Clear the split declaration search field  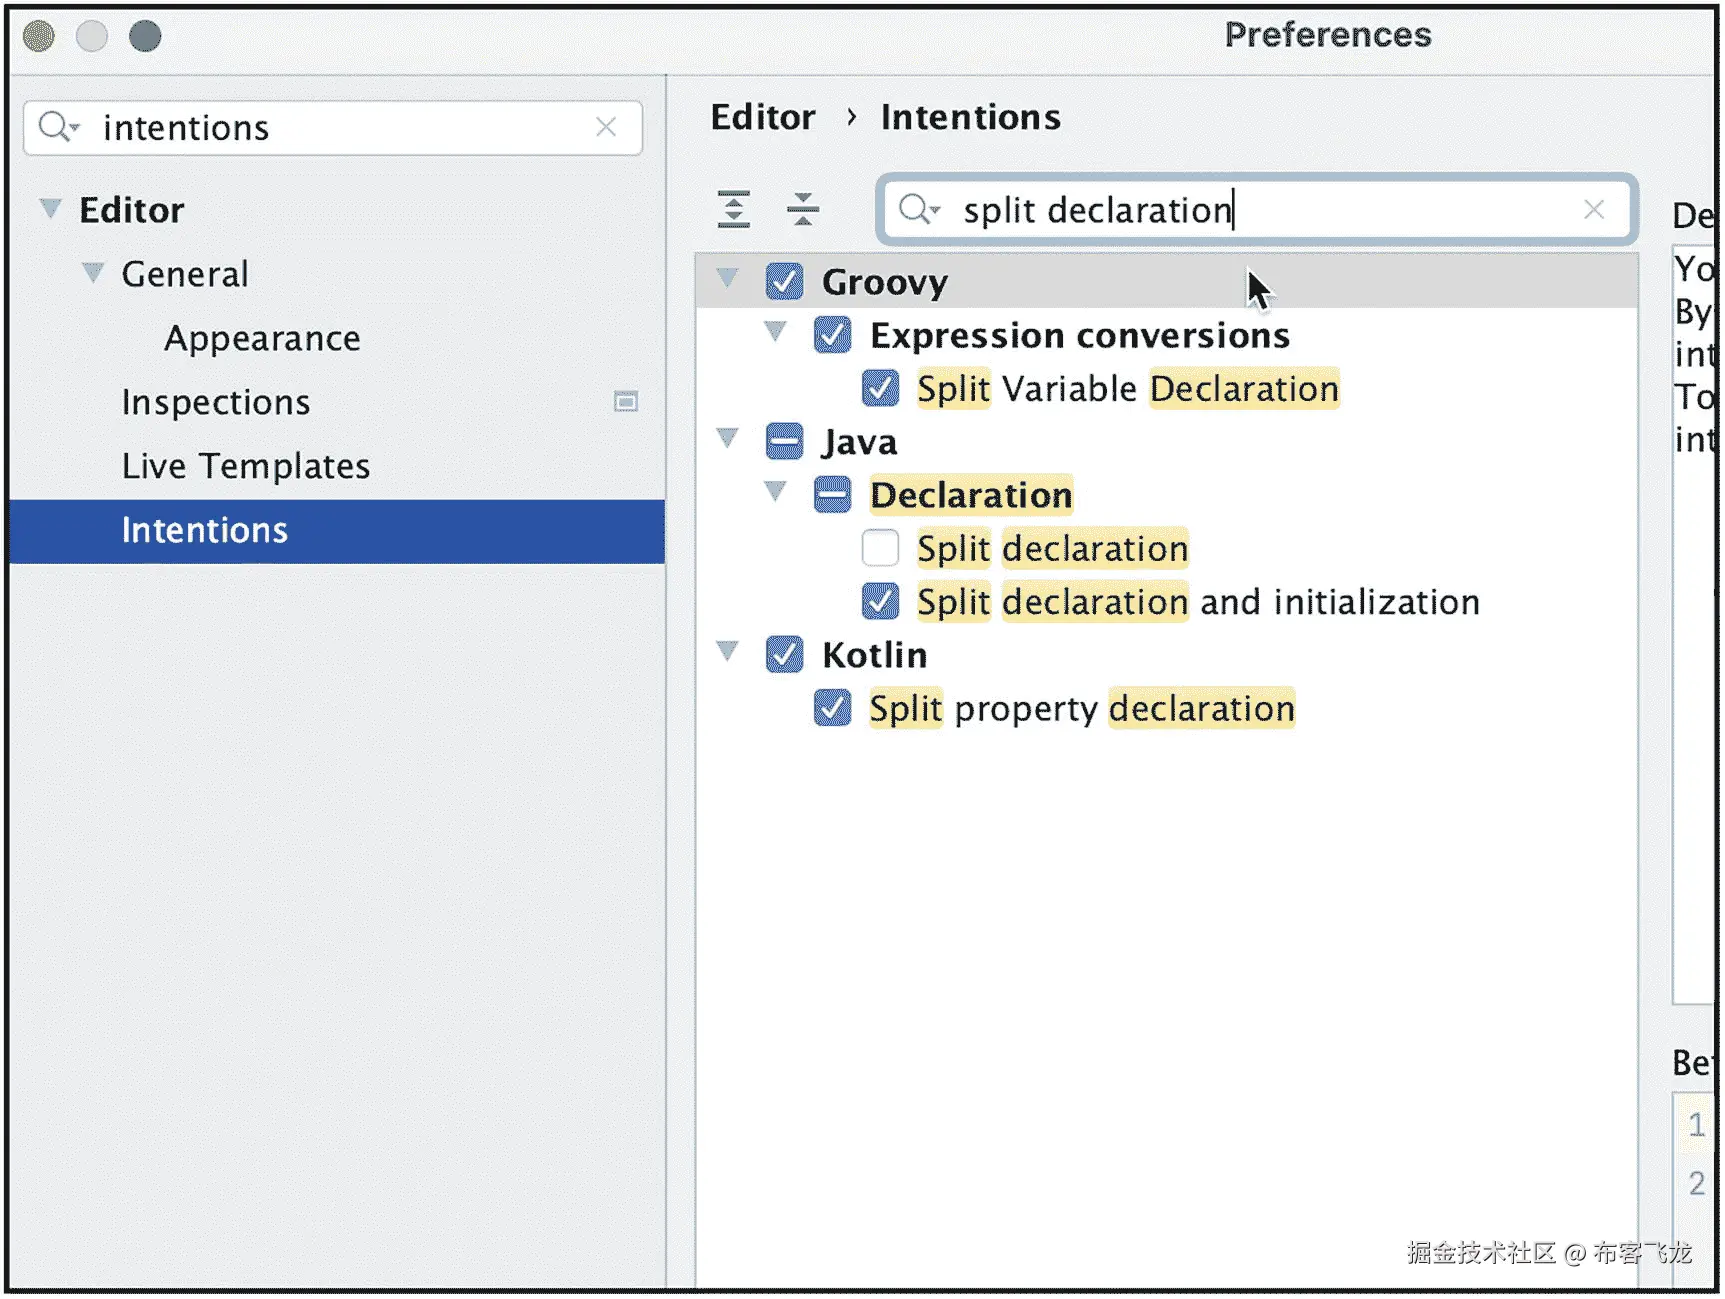coord(1593,209)
